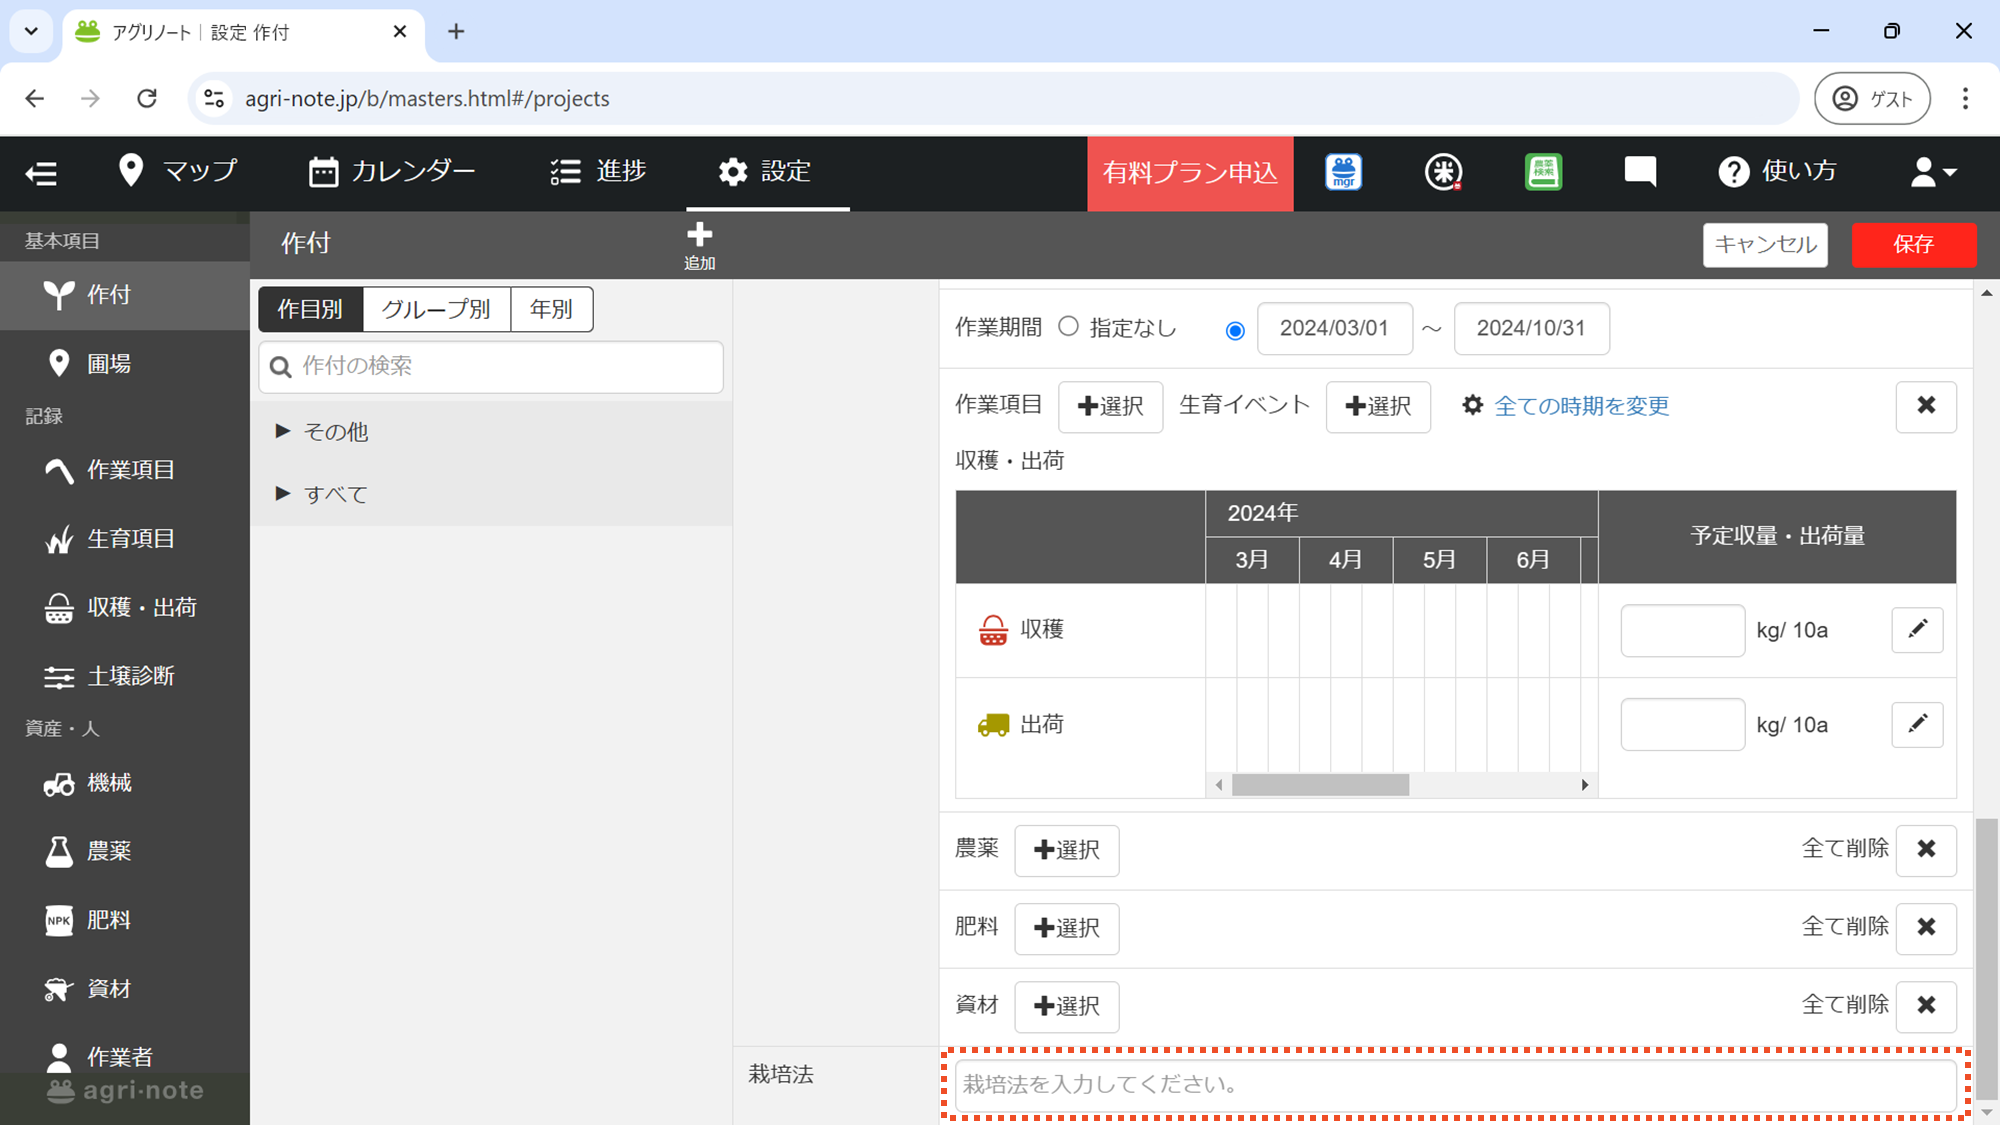Click the 栽培法 input field
Viewport: 2000px width, 1125px height.
point(1455,1085)
